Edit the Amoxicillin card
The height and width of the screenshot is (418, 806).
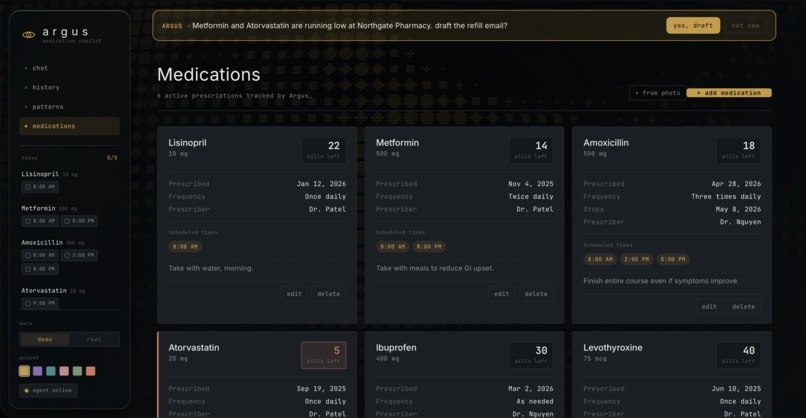click(x=709, y=306)
